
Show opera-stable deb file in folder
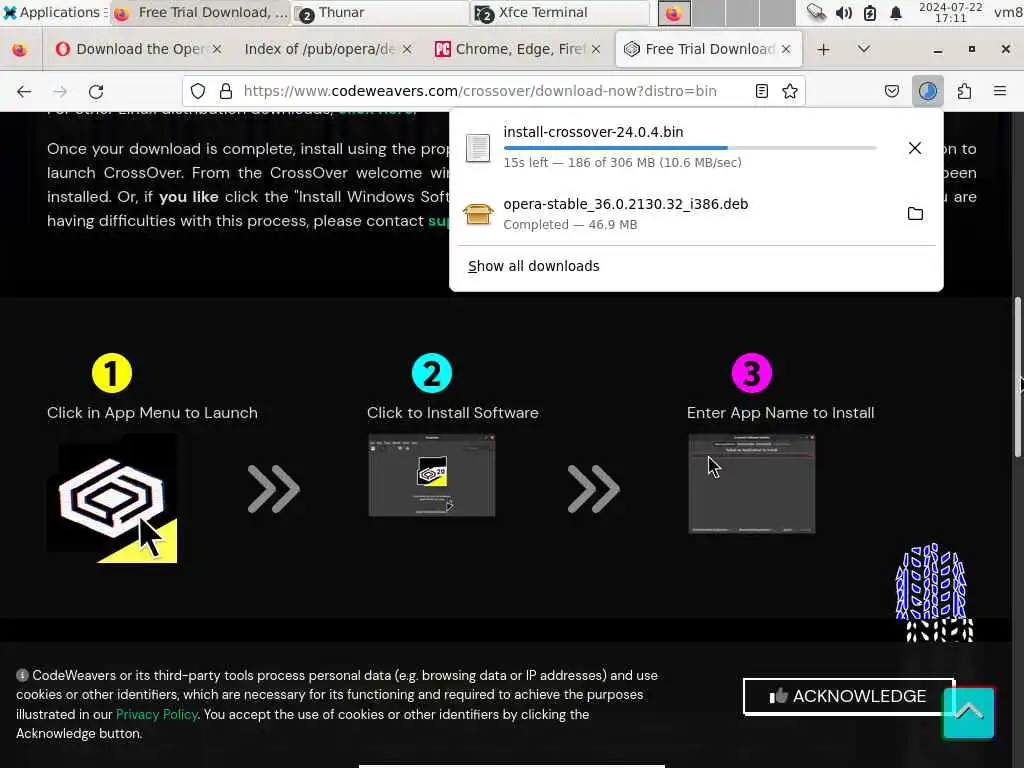(915, 214)
